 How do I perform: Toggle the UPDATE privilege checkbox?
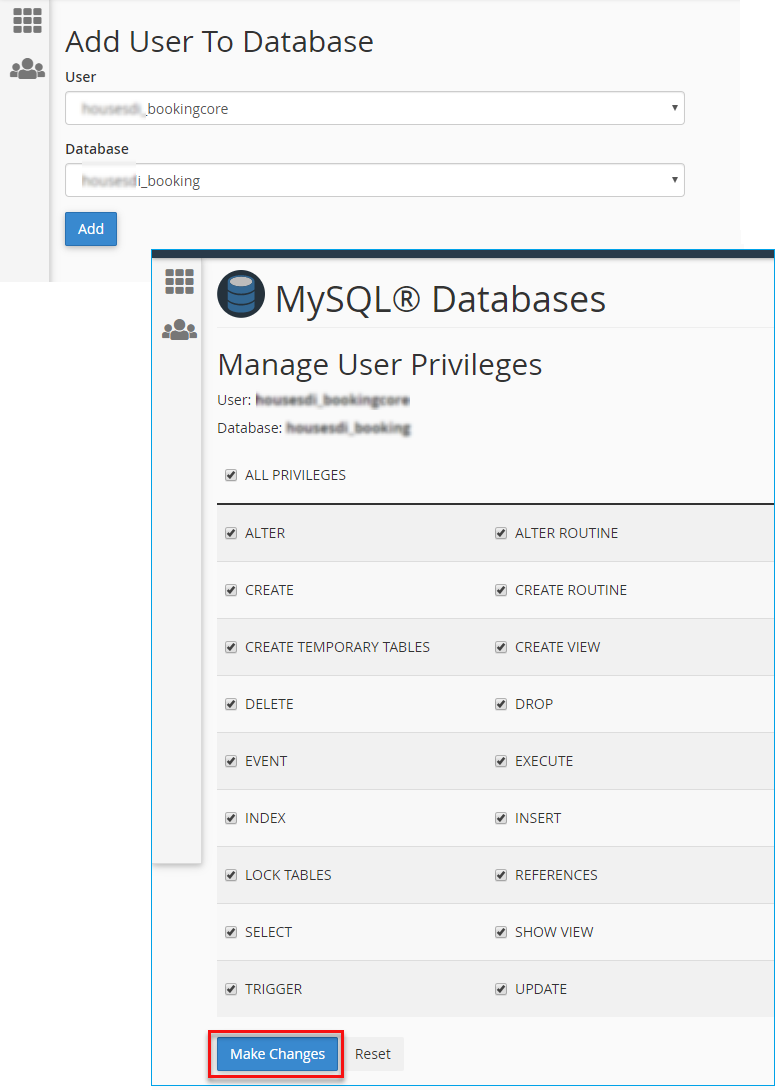[x=501, y=989]
